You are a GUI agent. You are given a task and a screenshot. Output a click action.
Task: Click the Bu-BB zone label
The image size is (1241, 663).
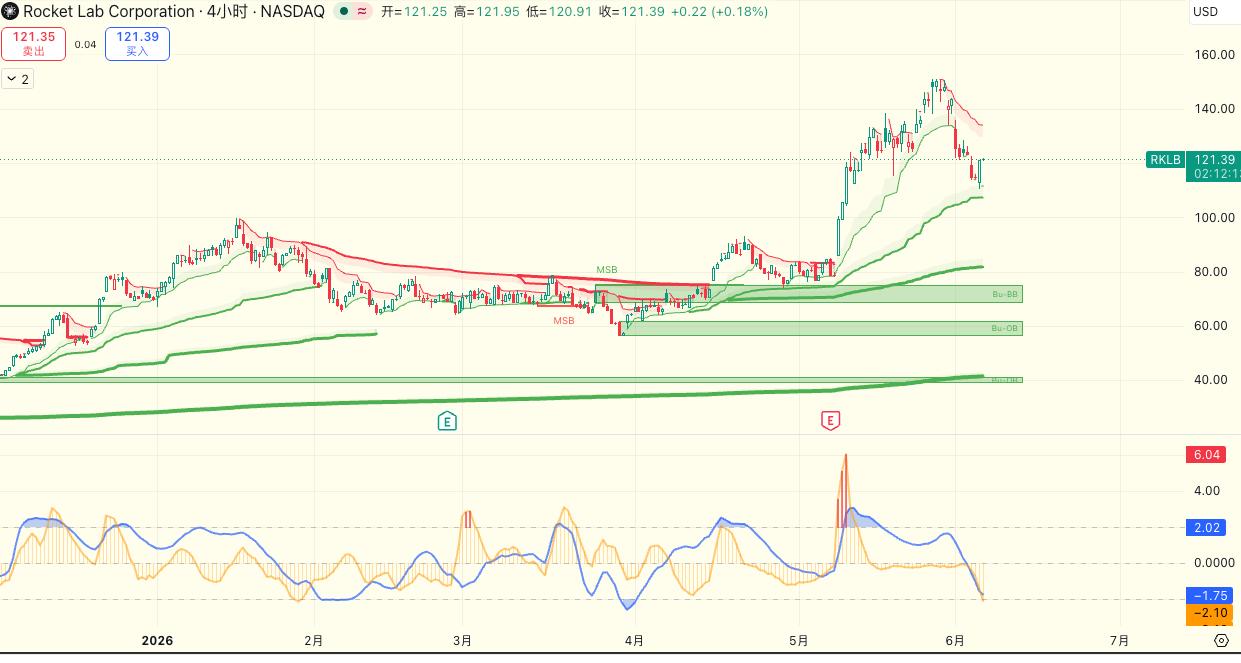tap(1005, 295)
